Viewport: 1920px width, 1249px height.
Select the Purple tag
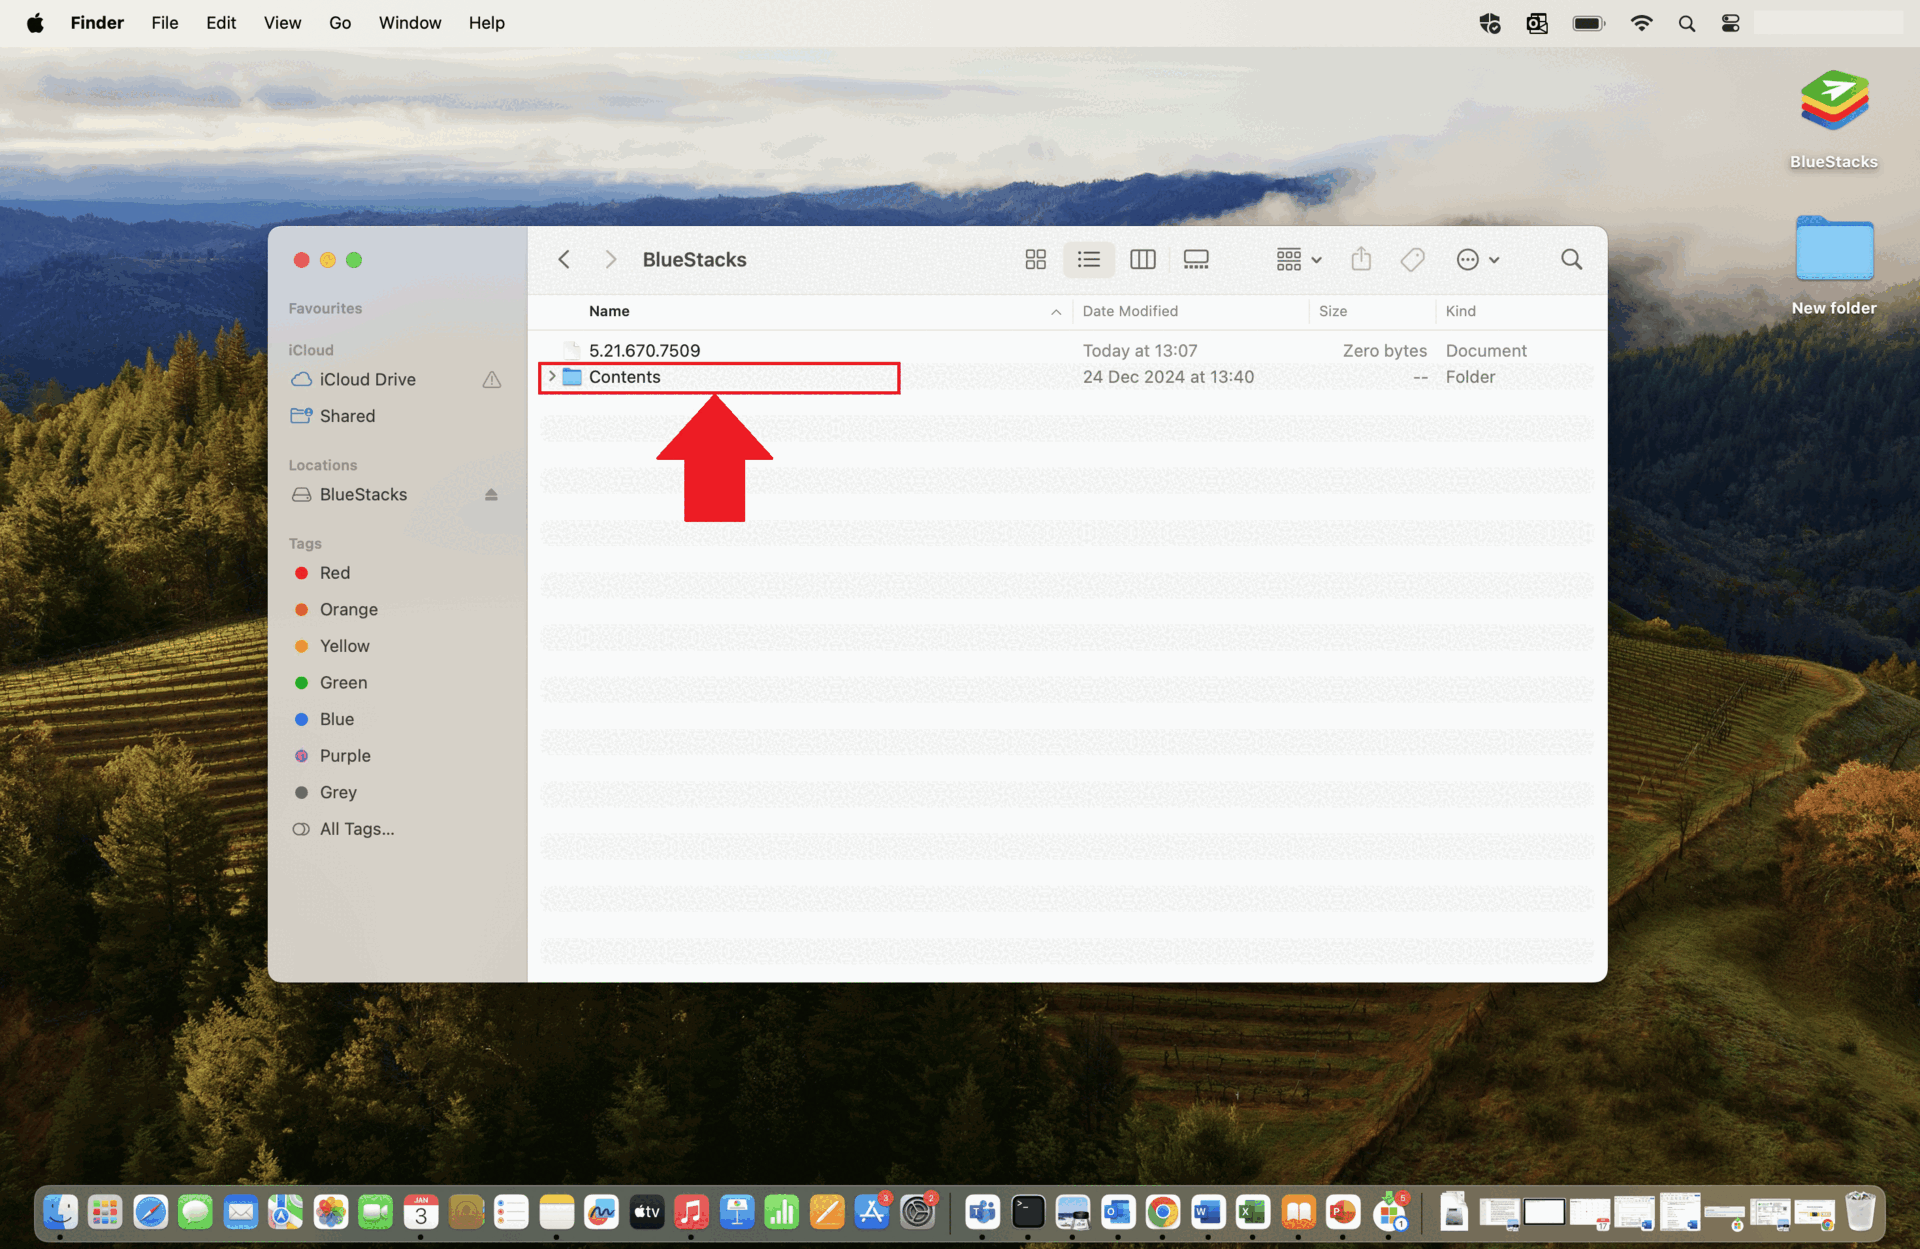pos(345,756)
